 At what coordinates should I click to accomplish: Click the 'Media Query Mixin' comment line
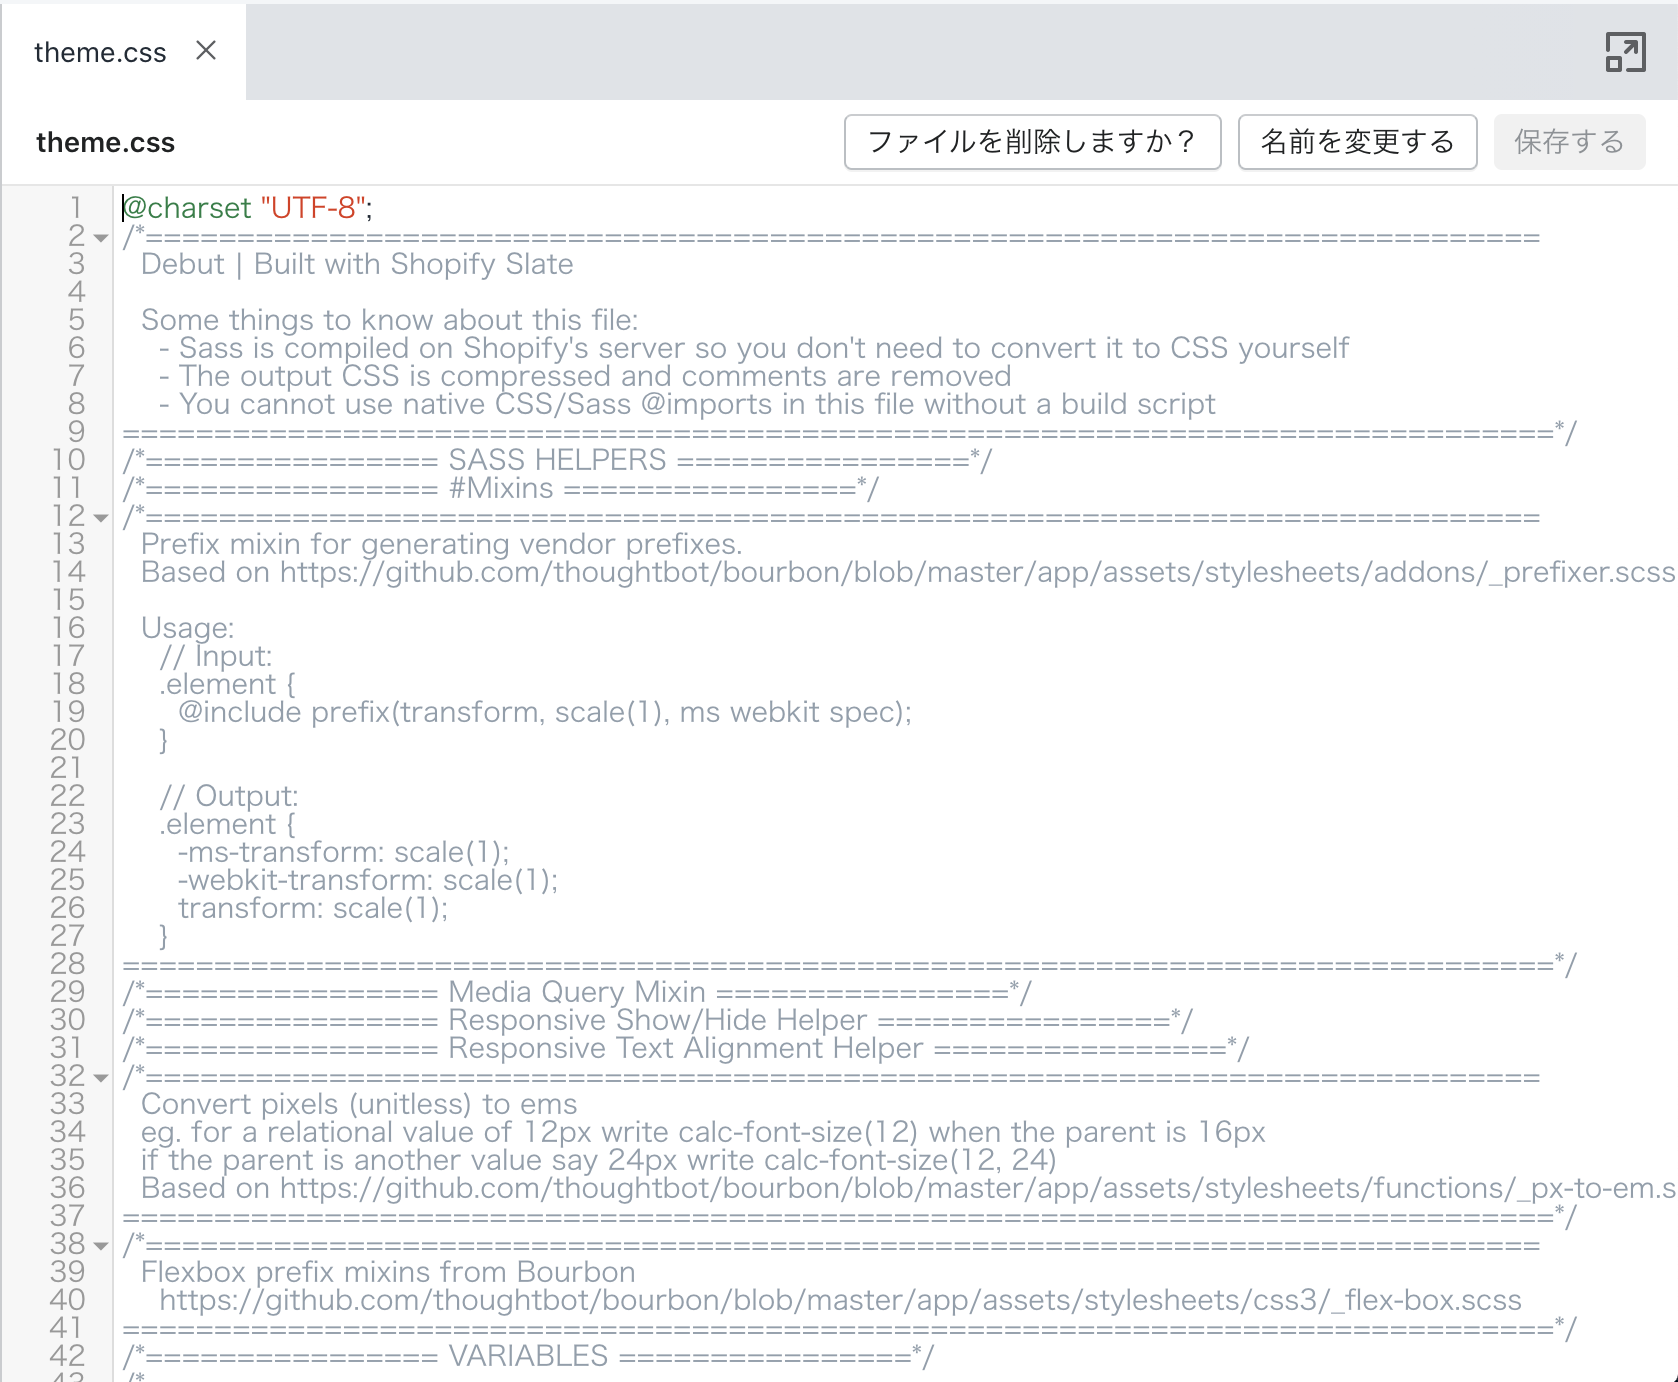coord(577,992)
